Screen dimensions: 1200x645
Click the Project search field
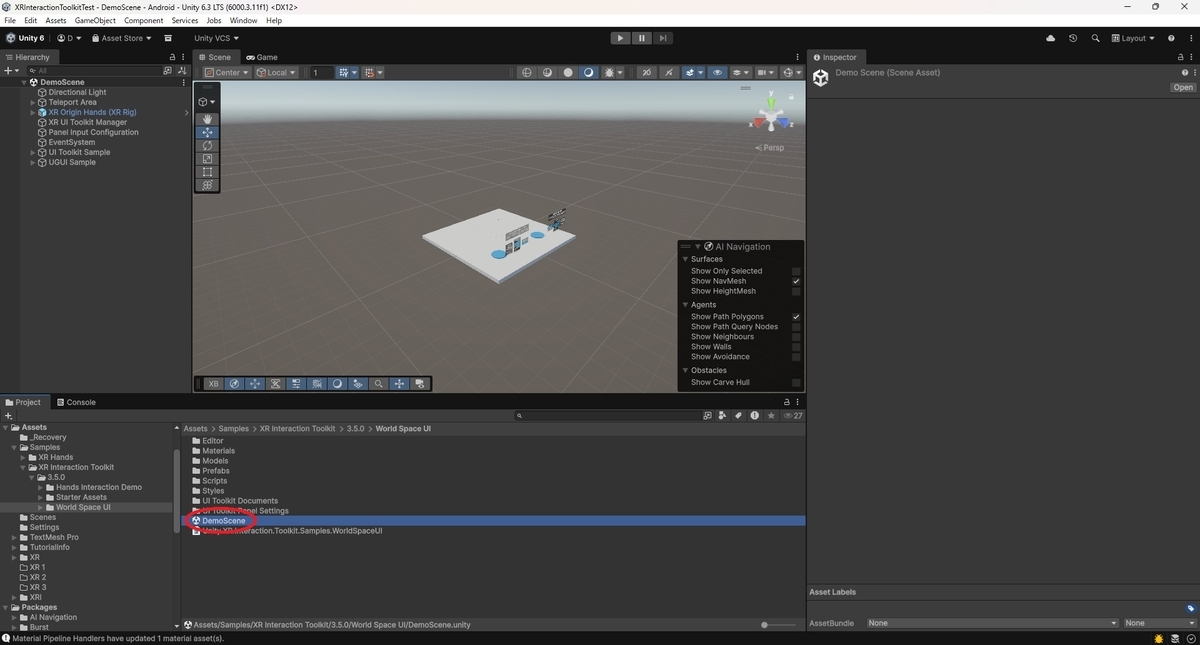tap(609, 415)
